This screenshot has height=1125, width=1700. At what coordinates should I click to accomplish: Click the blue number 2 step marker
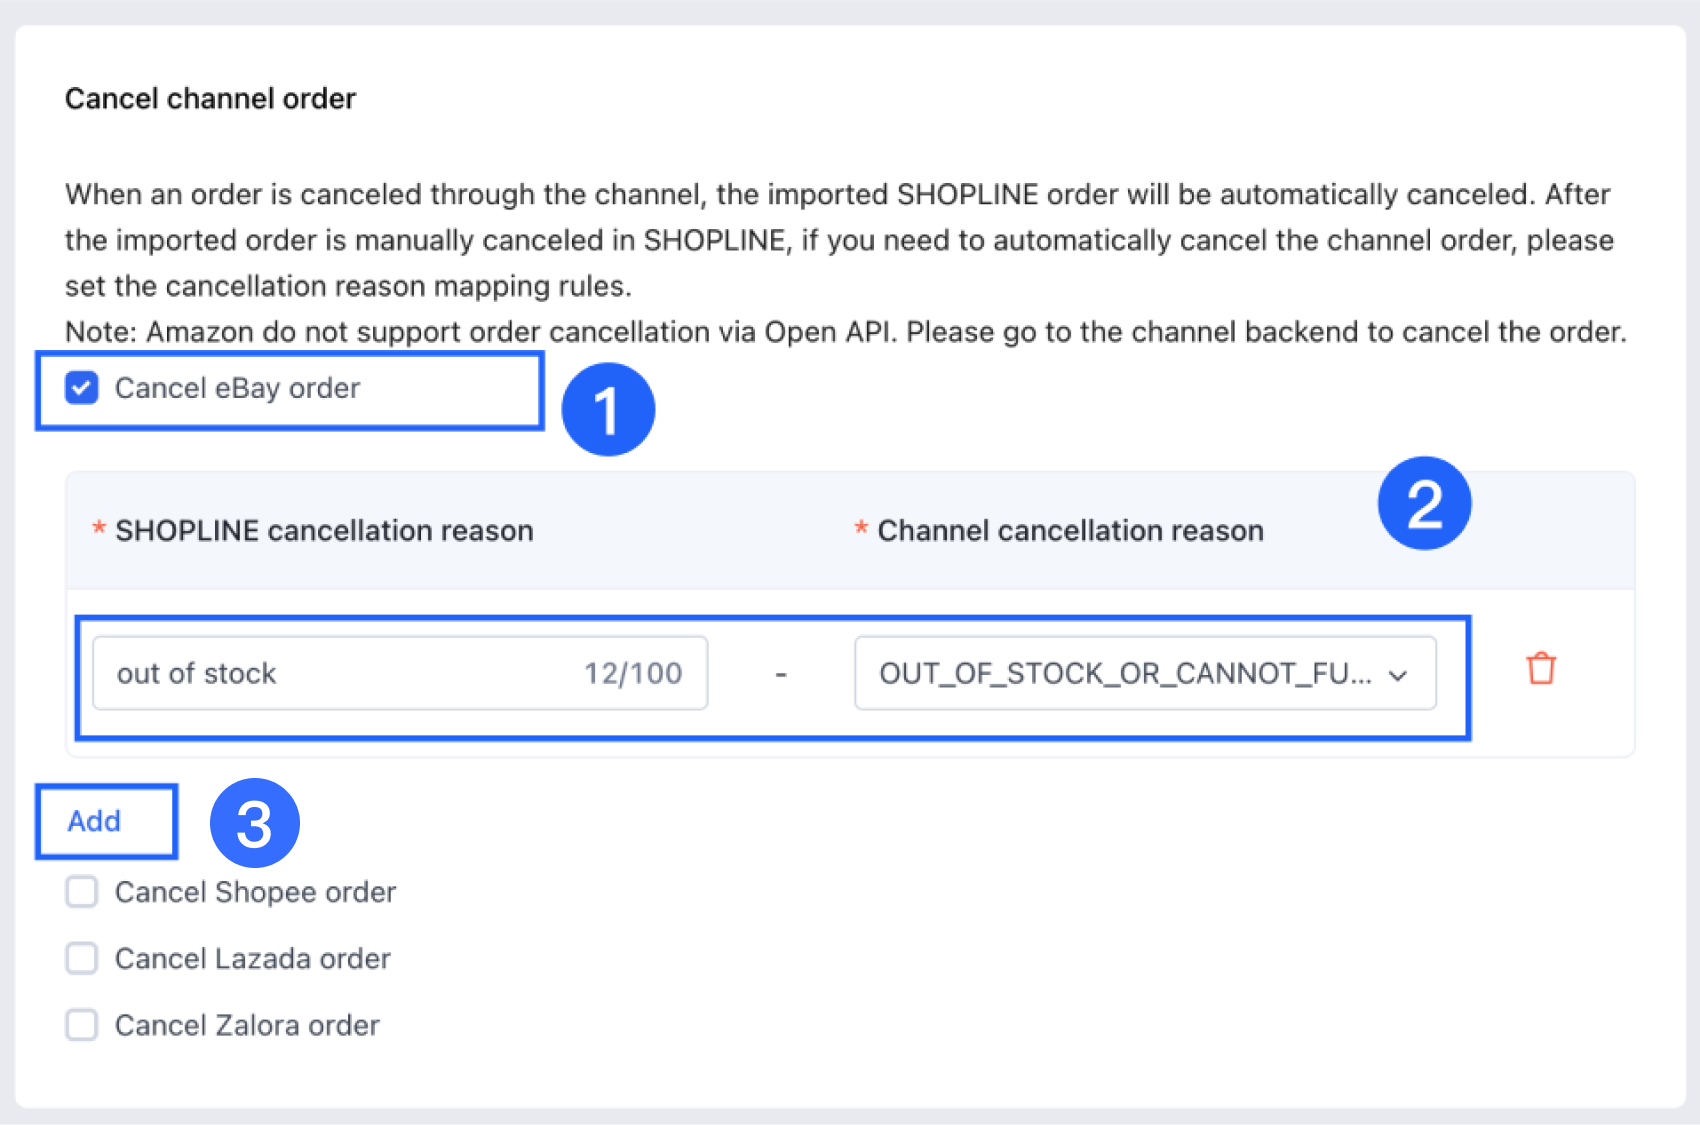[1424, 503]
